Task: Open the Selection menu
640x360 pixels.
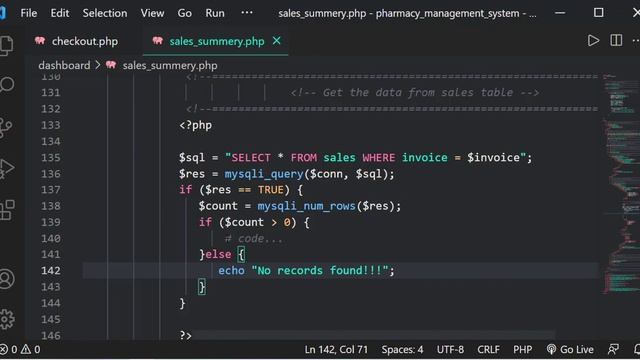Action: [105, 13]
